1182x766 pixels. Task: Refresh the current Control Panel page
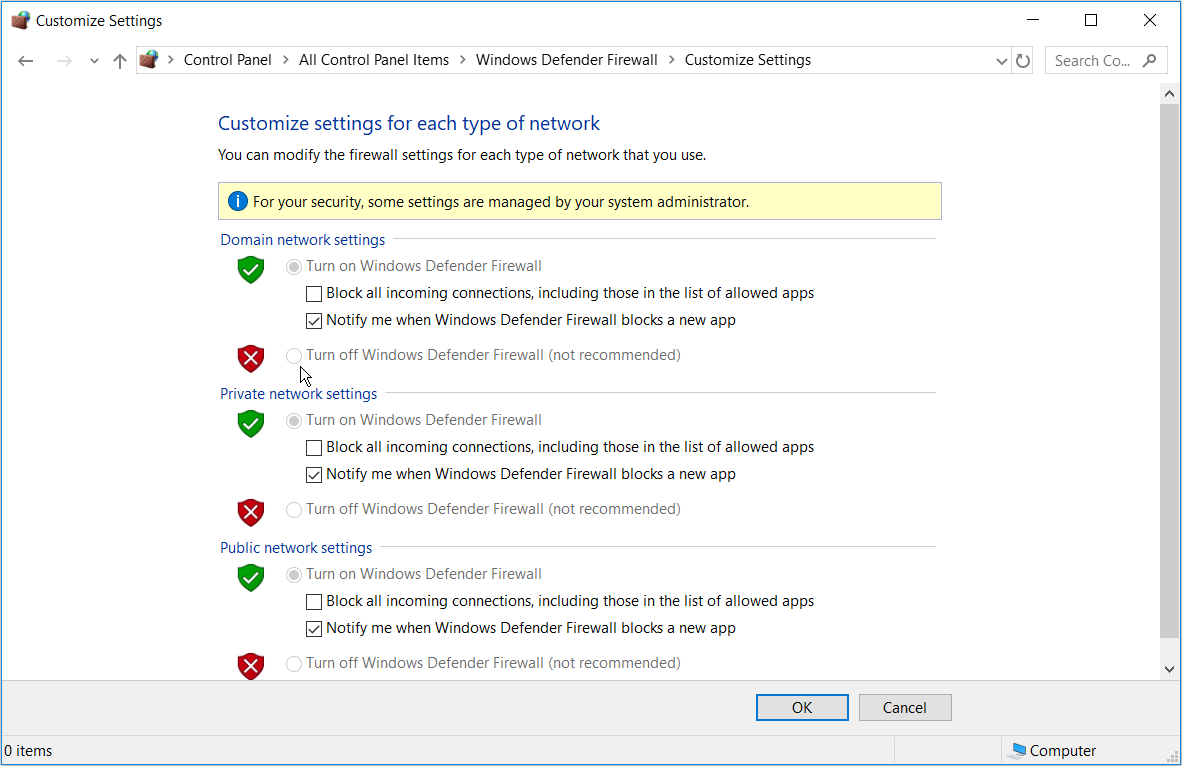[x=1022, y=60]
